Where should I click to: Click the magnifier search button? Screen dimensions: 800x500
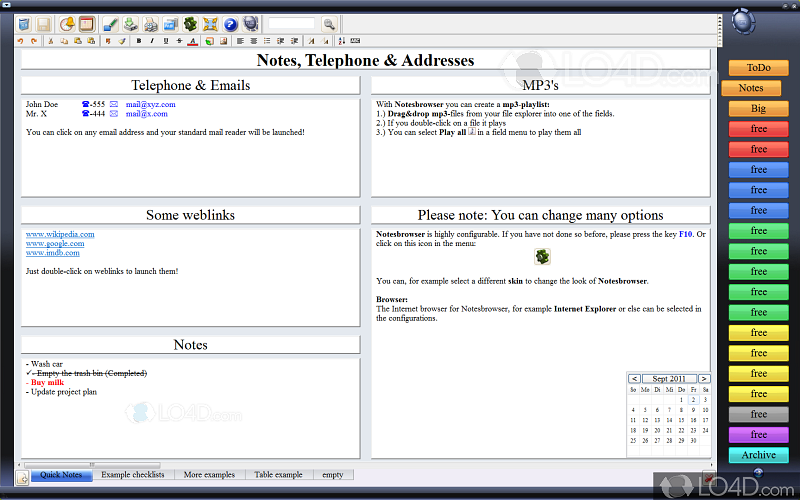(330, 24)
